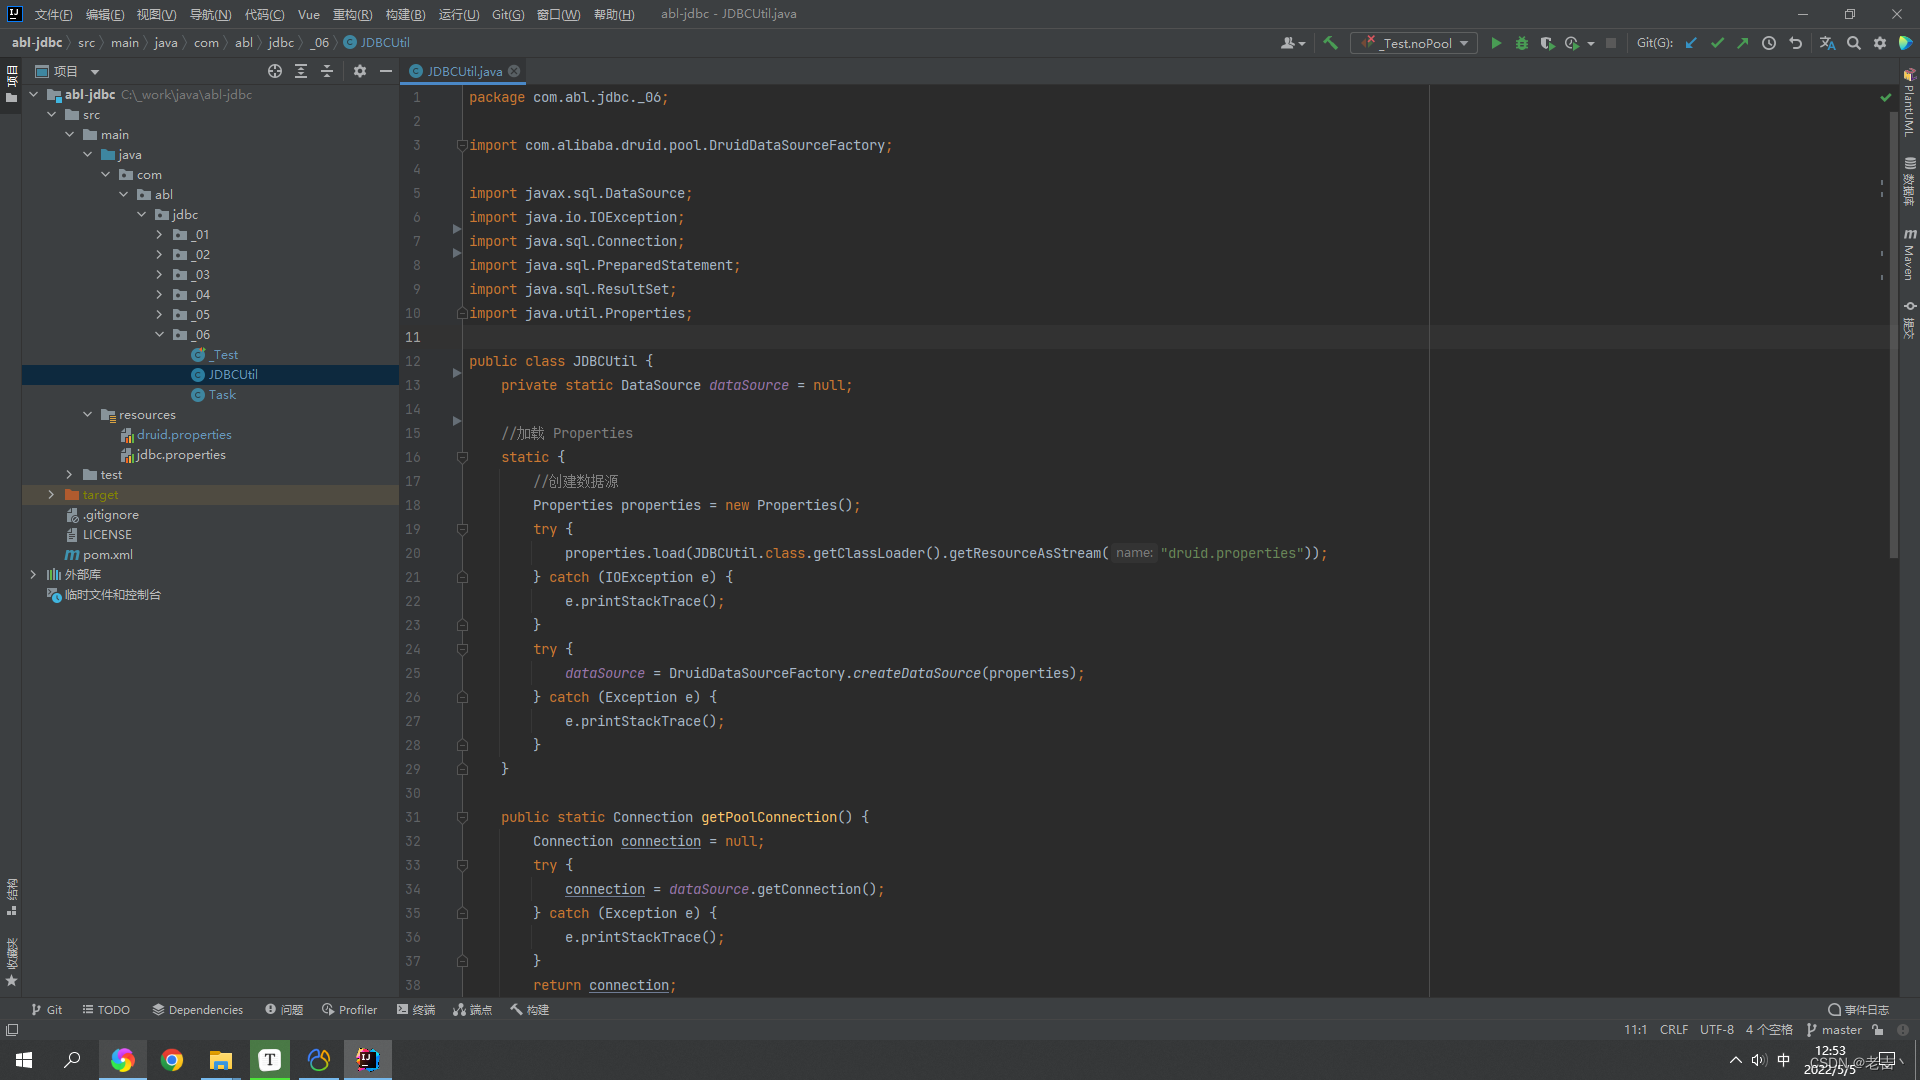Open the Git(G) menu

(508, 14)
